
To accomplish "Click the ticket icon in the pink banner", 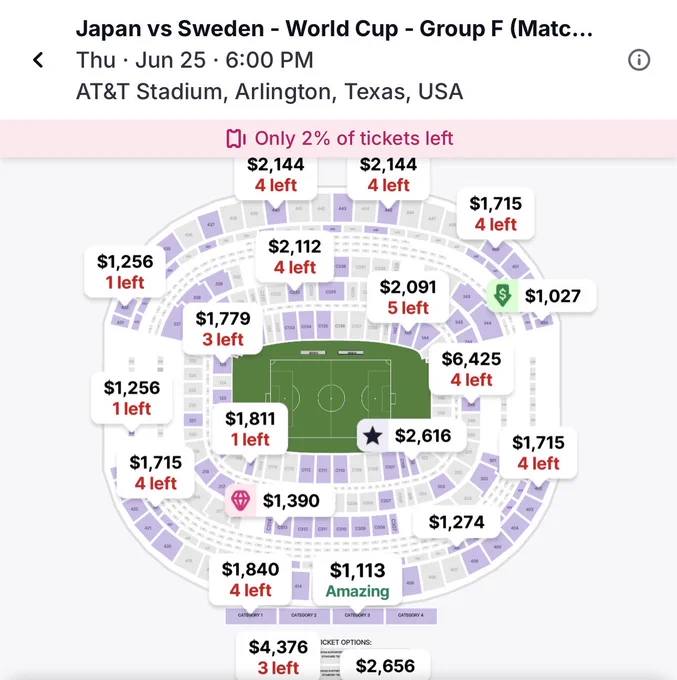I will [x=236, y=138].
